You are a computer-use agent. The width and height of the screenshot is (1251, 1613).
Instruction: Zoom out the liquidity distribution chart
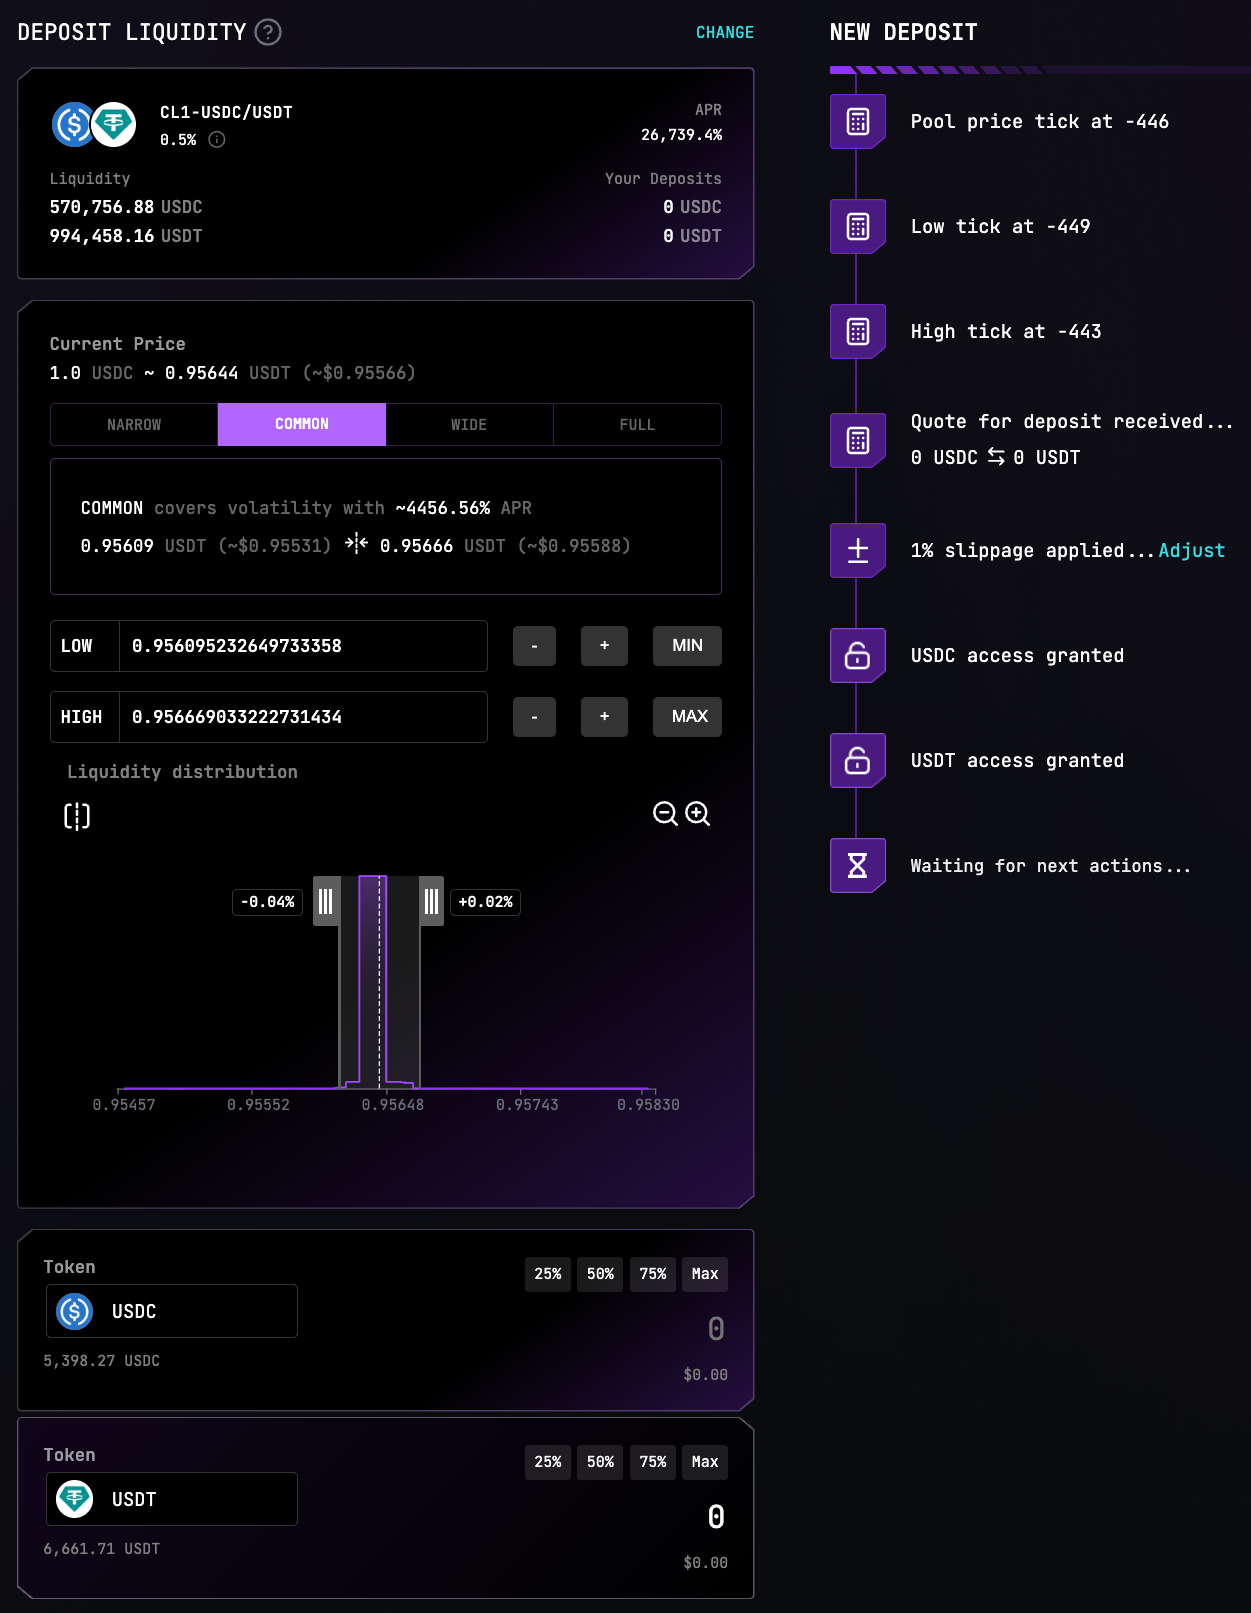(x=665, y=814)
